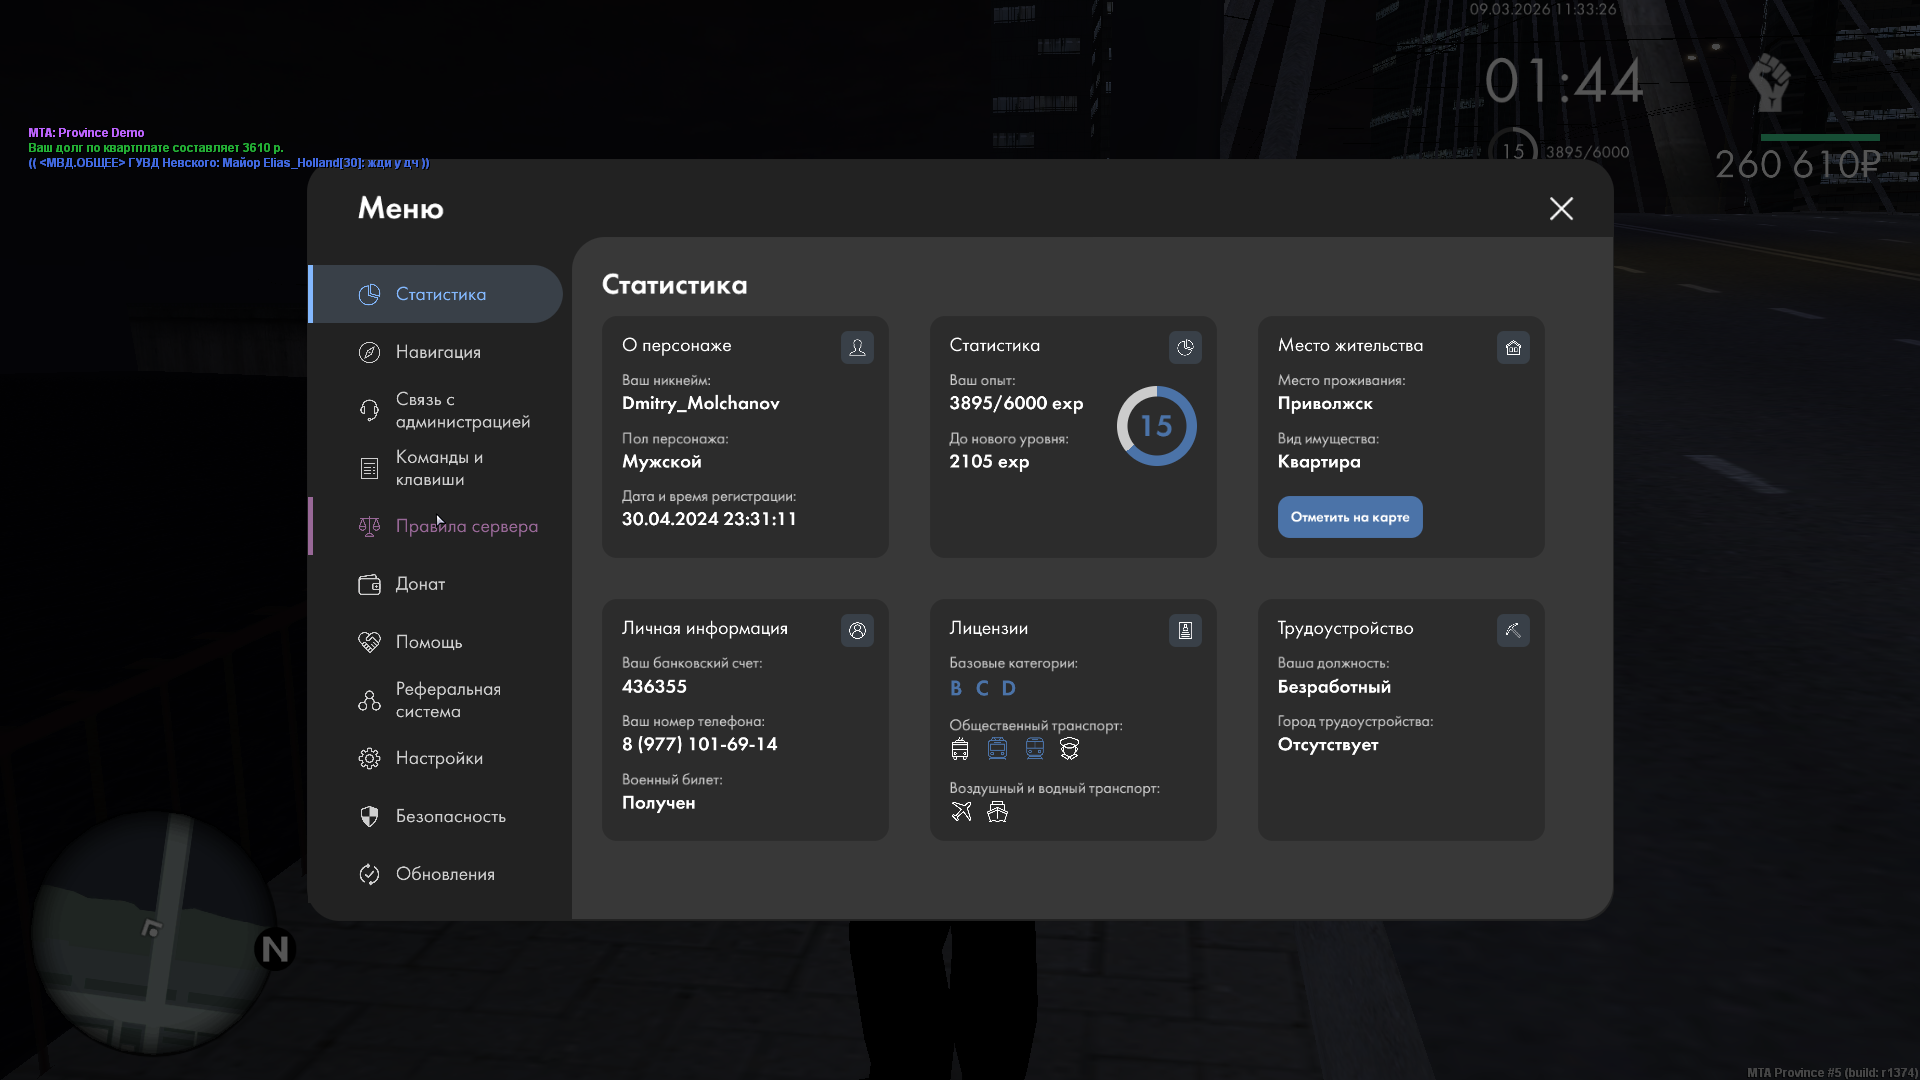Click the license category B letter
This screenshot has width=1920, height=1080.
(956, 688)
